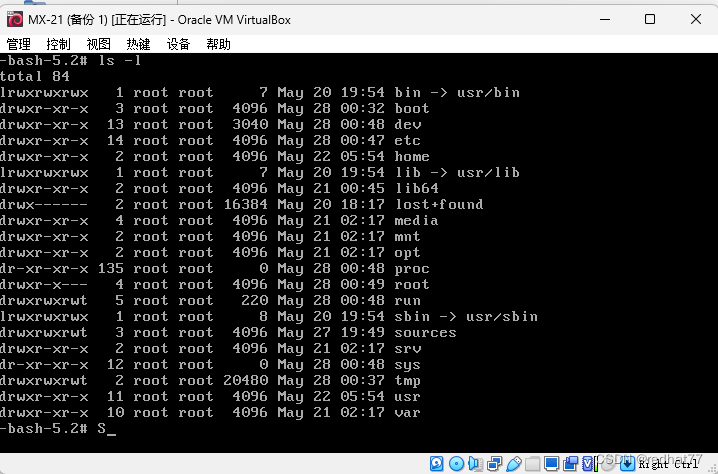Click the 'sys' directory name
Image resolution: width=718 pixels, height=474 pixels.
click(408, 365)
